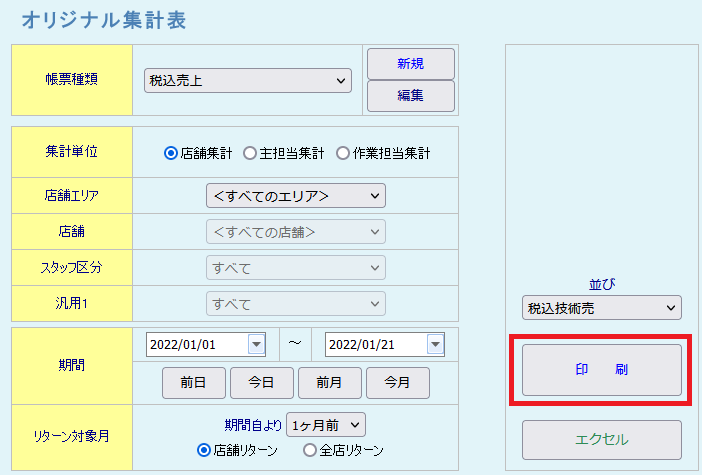Expand the 1ヶ月前 return period dropdown
Image resolution: width=702 pixels, height=475 pixels.
326,424
